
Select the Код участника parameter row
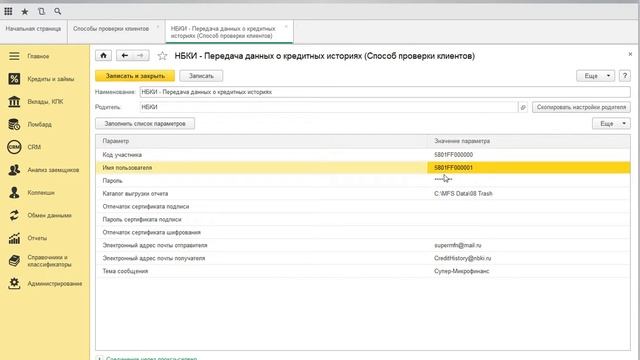pyautogui.click(x=363, y=155)
